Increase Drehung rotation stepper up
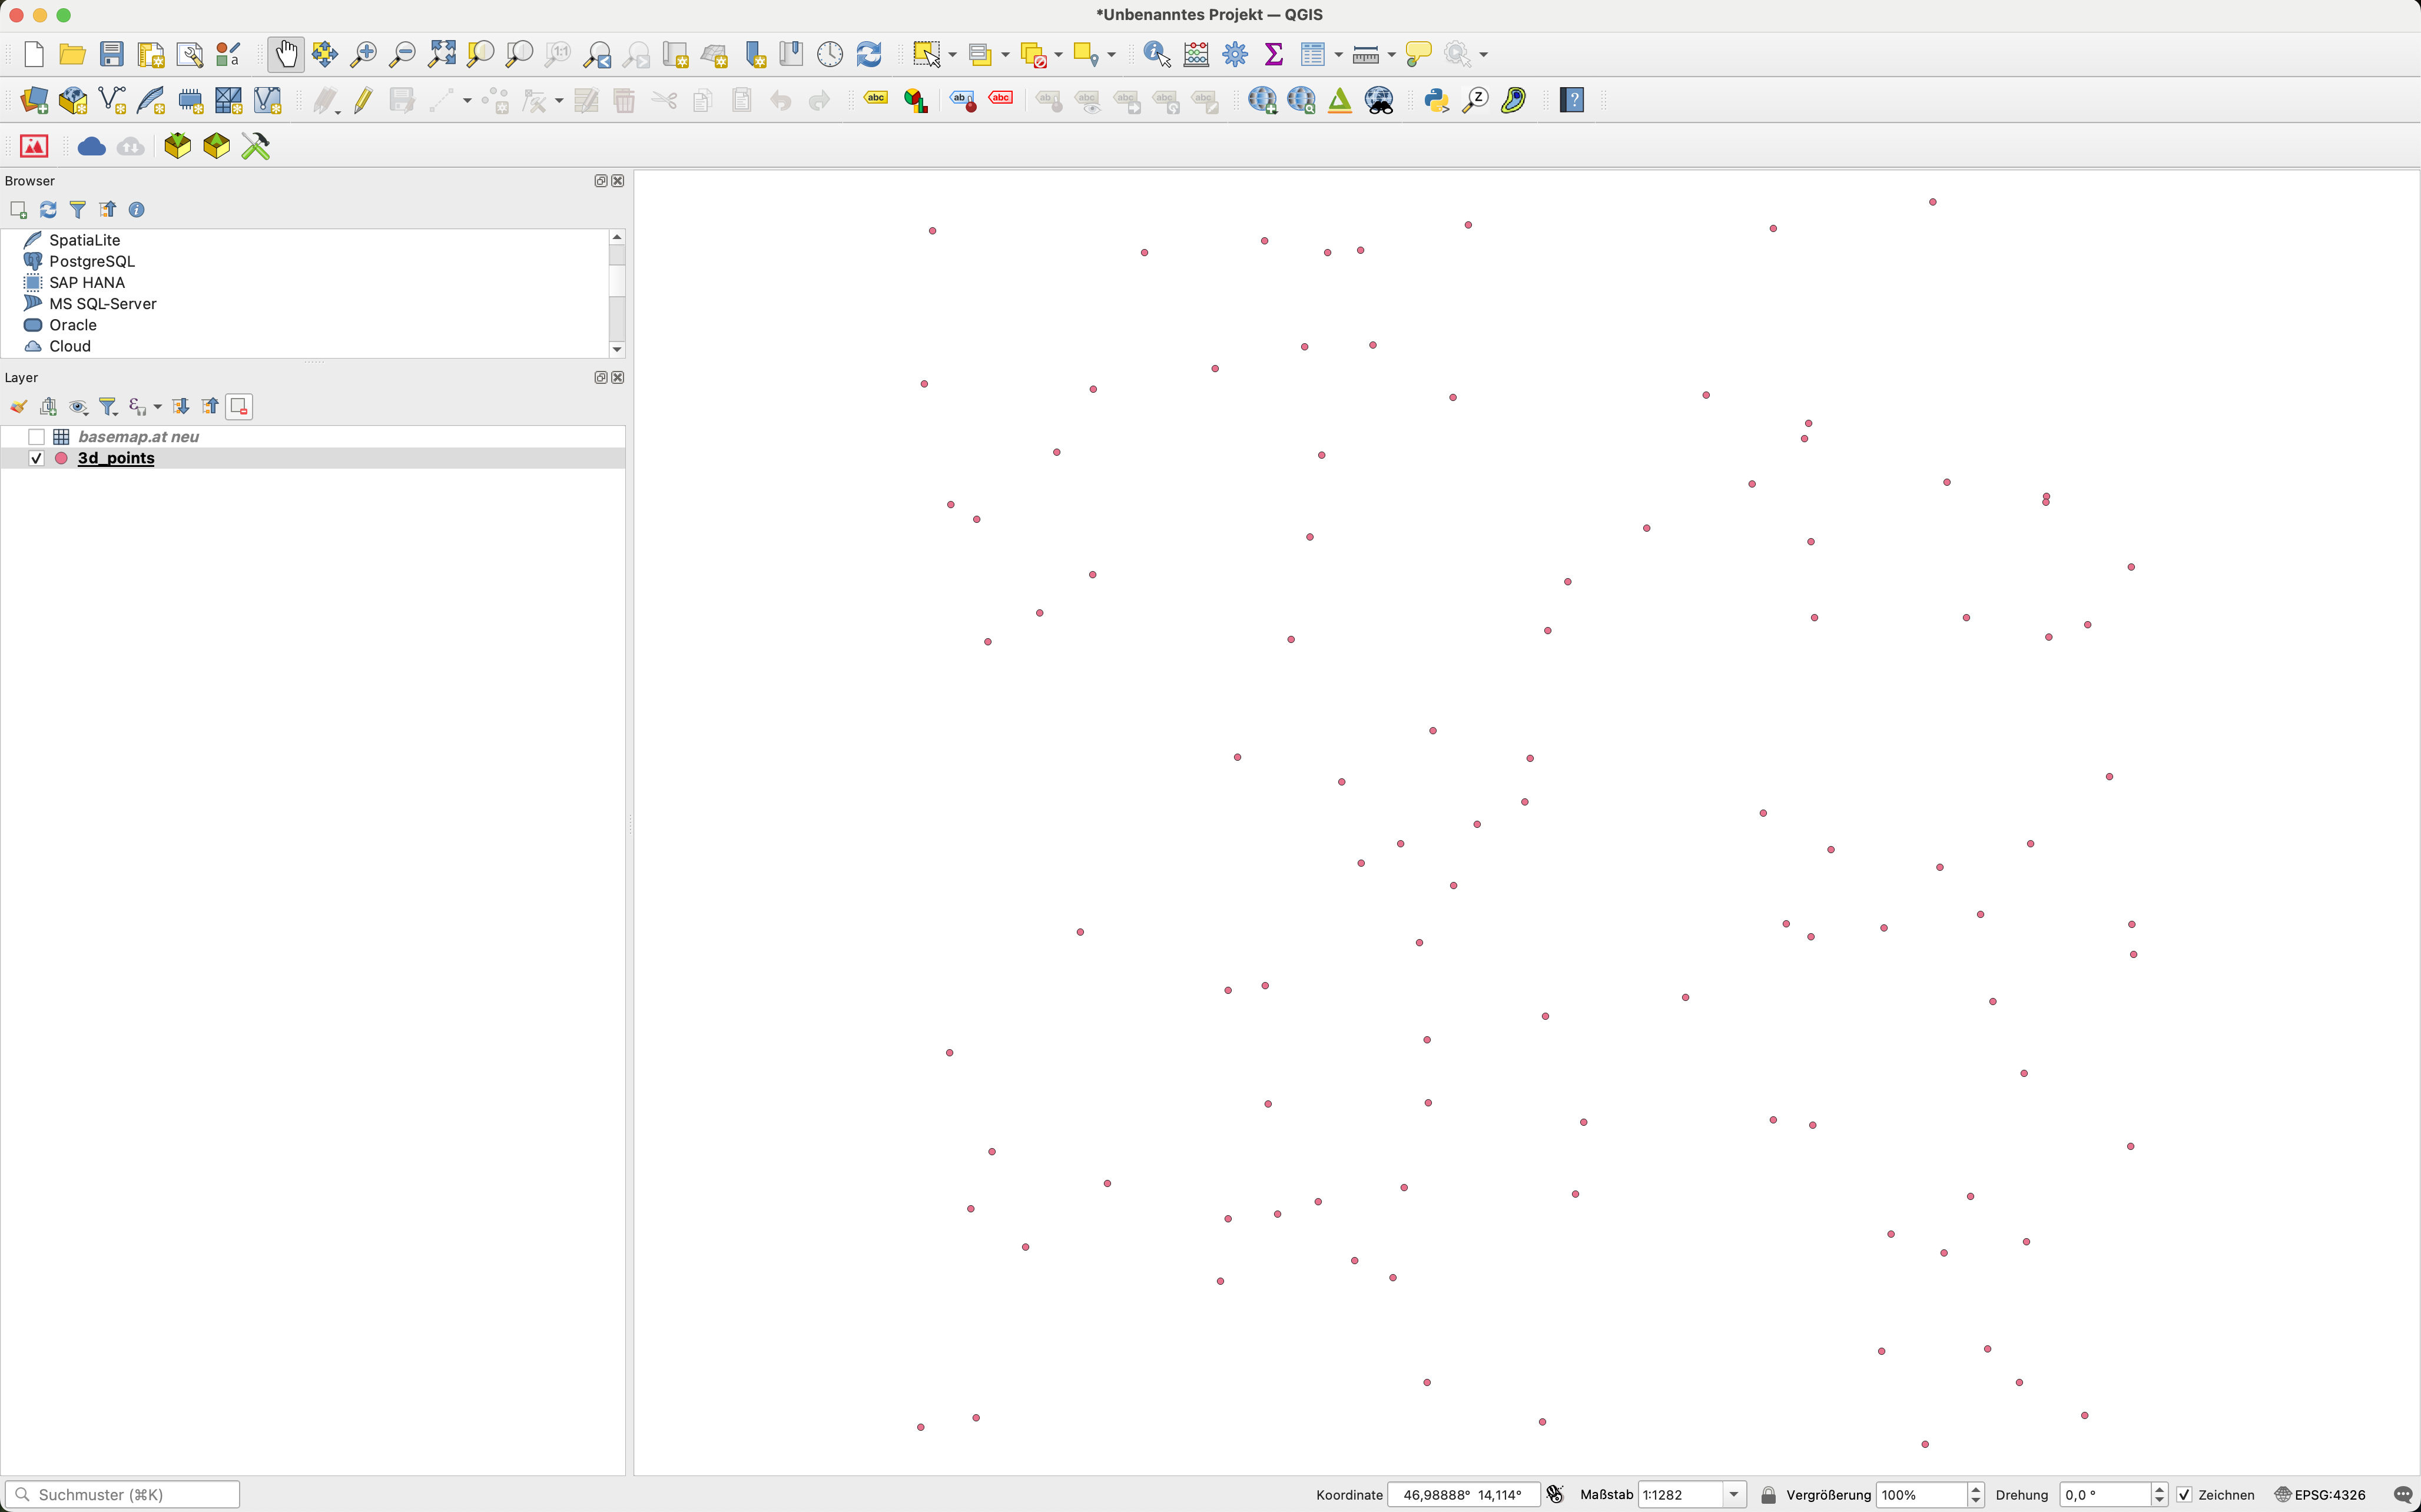 pos(2159,1489)
